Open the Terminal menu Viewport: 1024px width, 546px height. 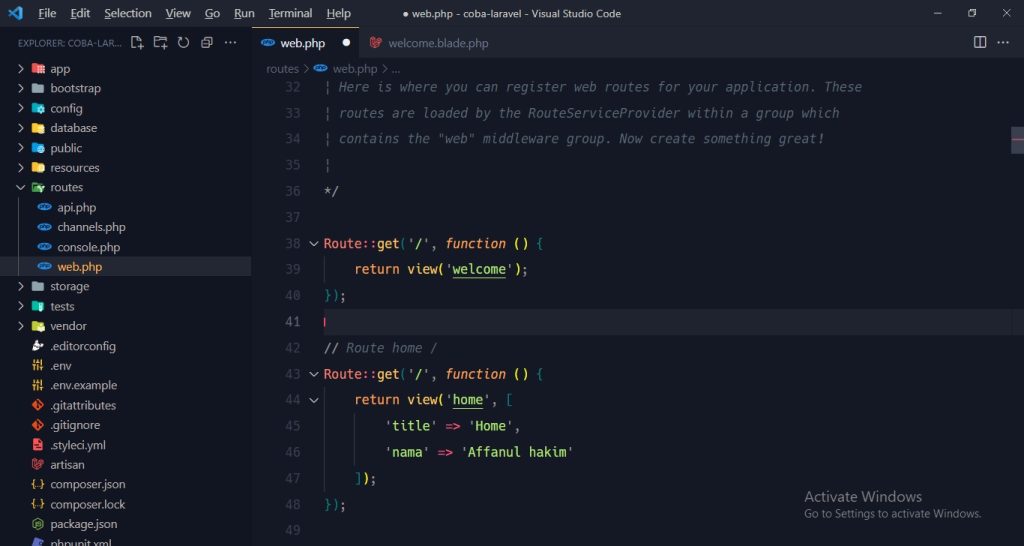pyautogui.click(x=290, y=14)
